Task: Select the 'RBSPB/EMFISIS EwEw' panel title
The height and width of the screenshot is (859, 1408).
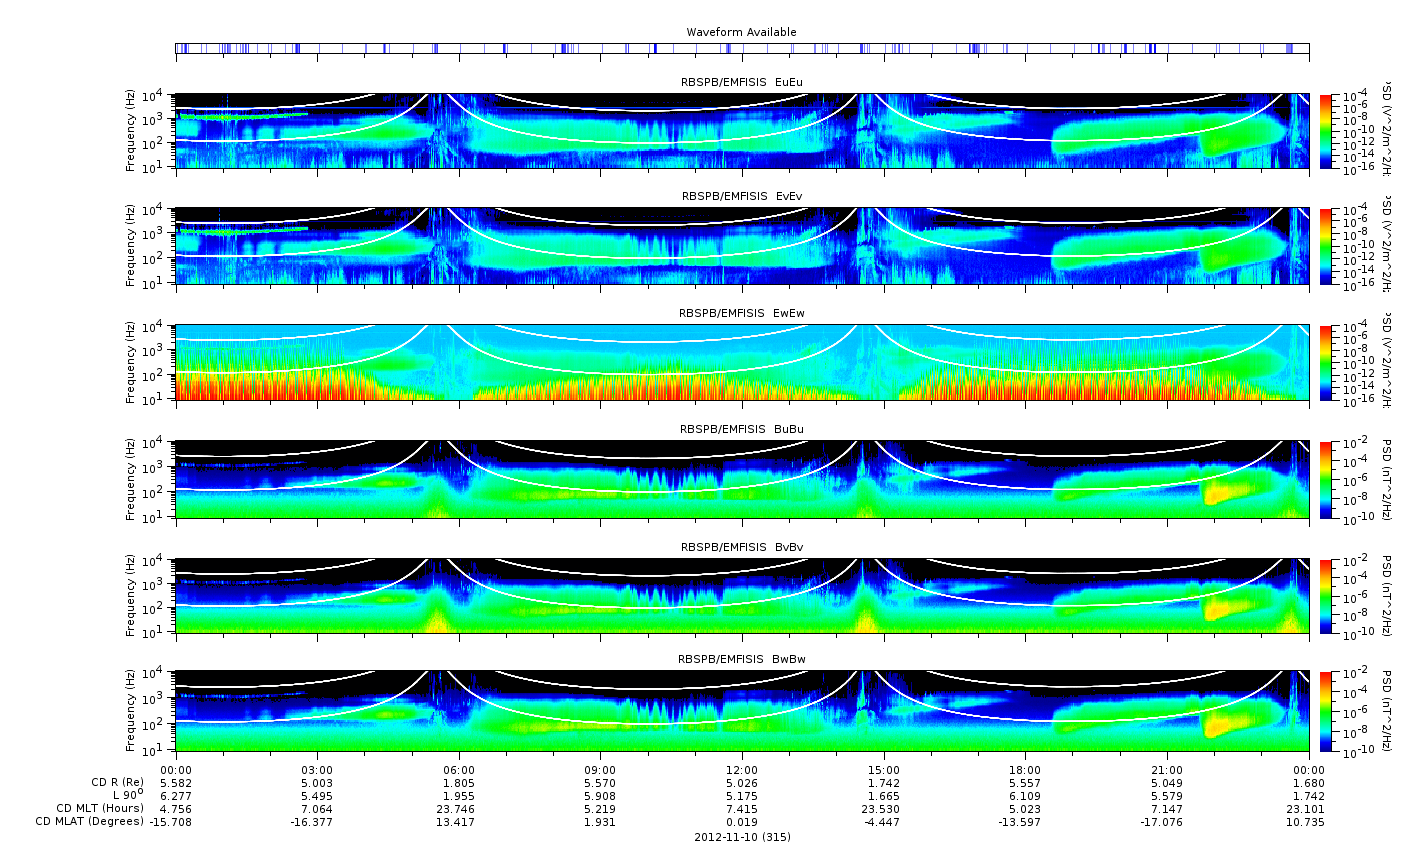Action: [741, 313]
